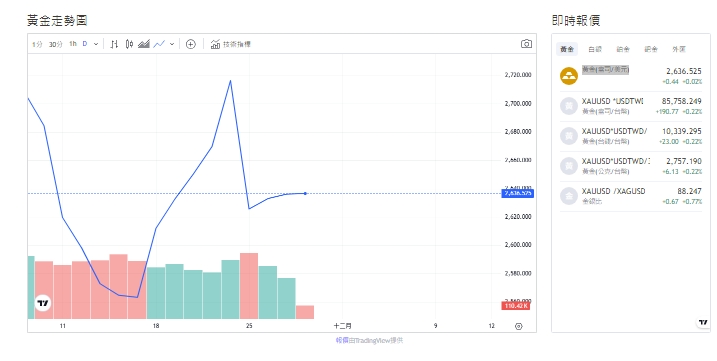
Task: Click the icon beside XAUUSD/XAGUSD row
Action: pos(569,196)
